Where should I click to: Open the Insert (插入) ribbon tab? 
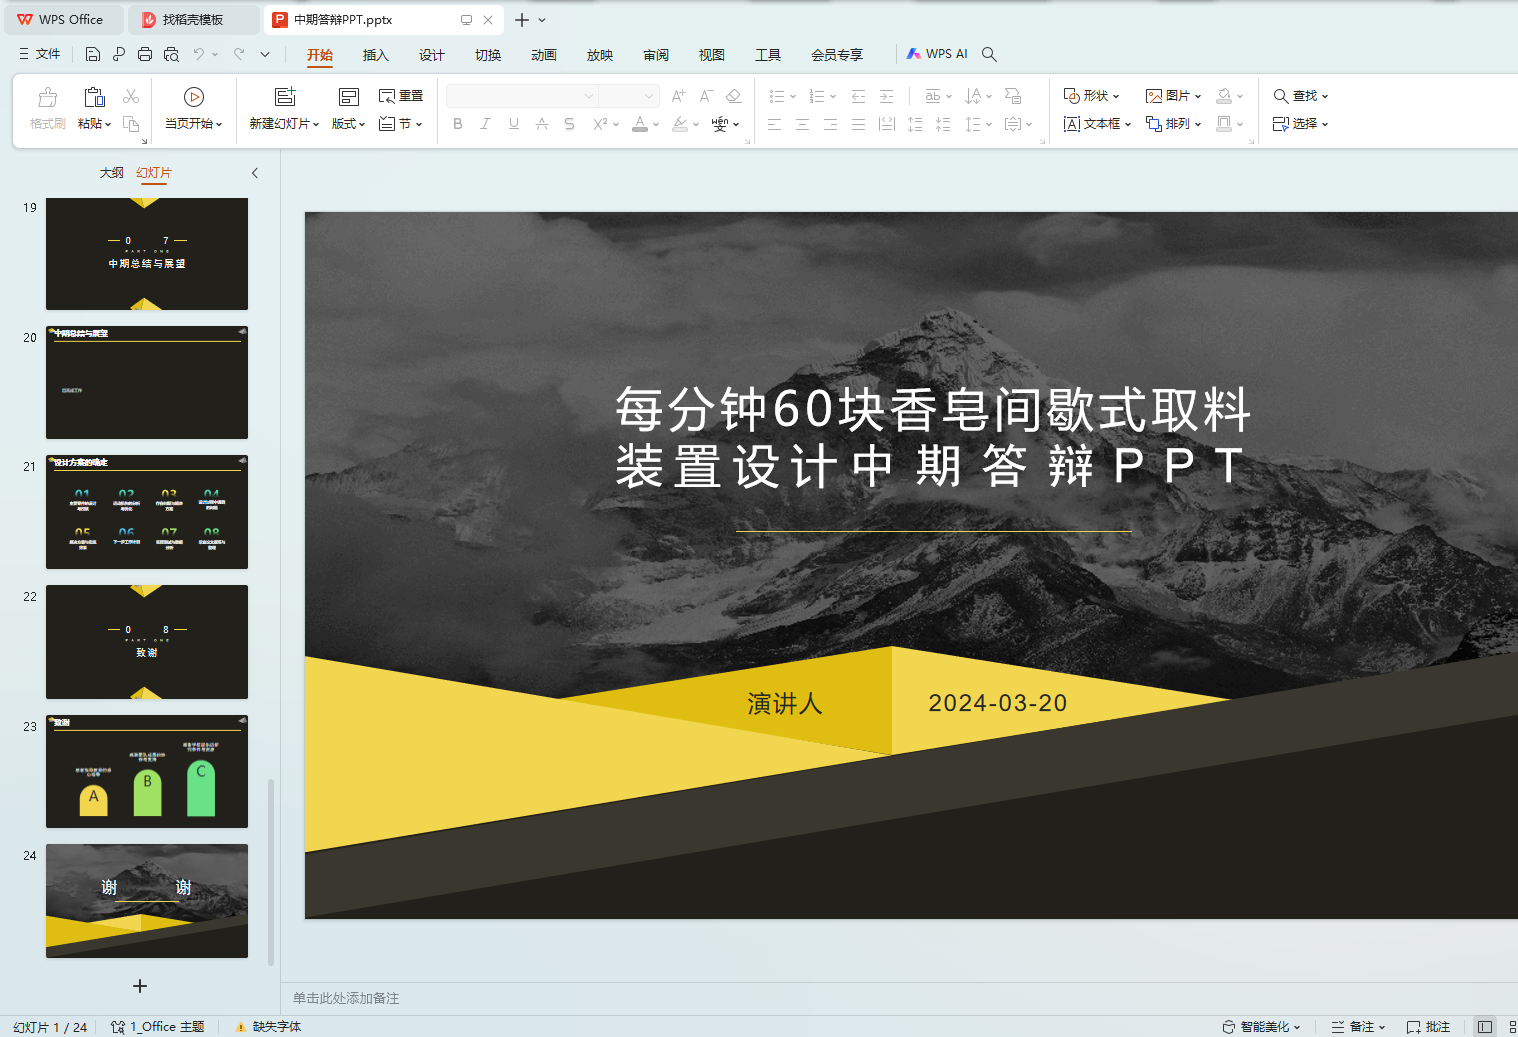(x=375, y=55)
